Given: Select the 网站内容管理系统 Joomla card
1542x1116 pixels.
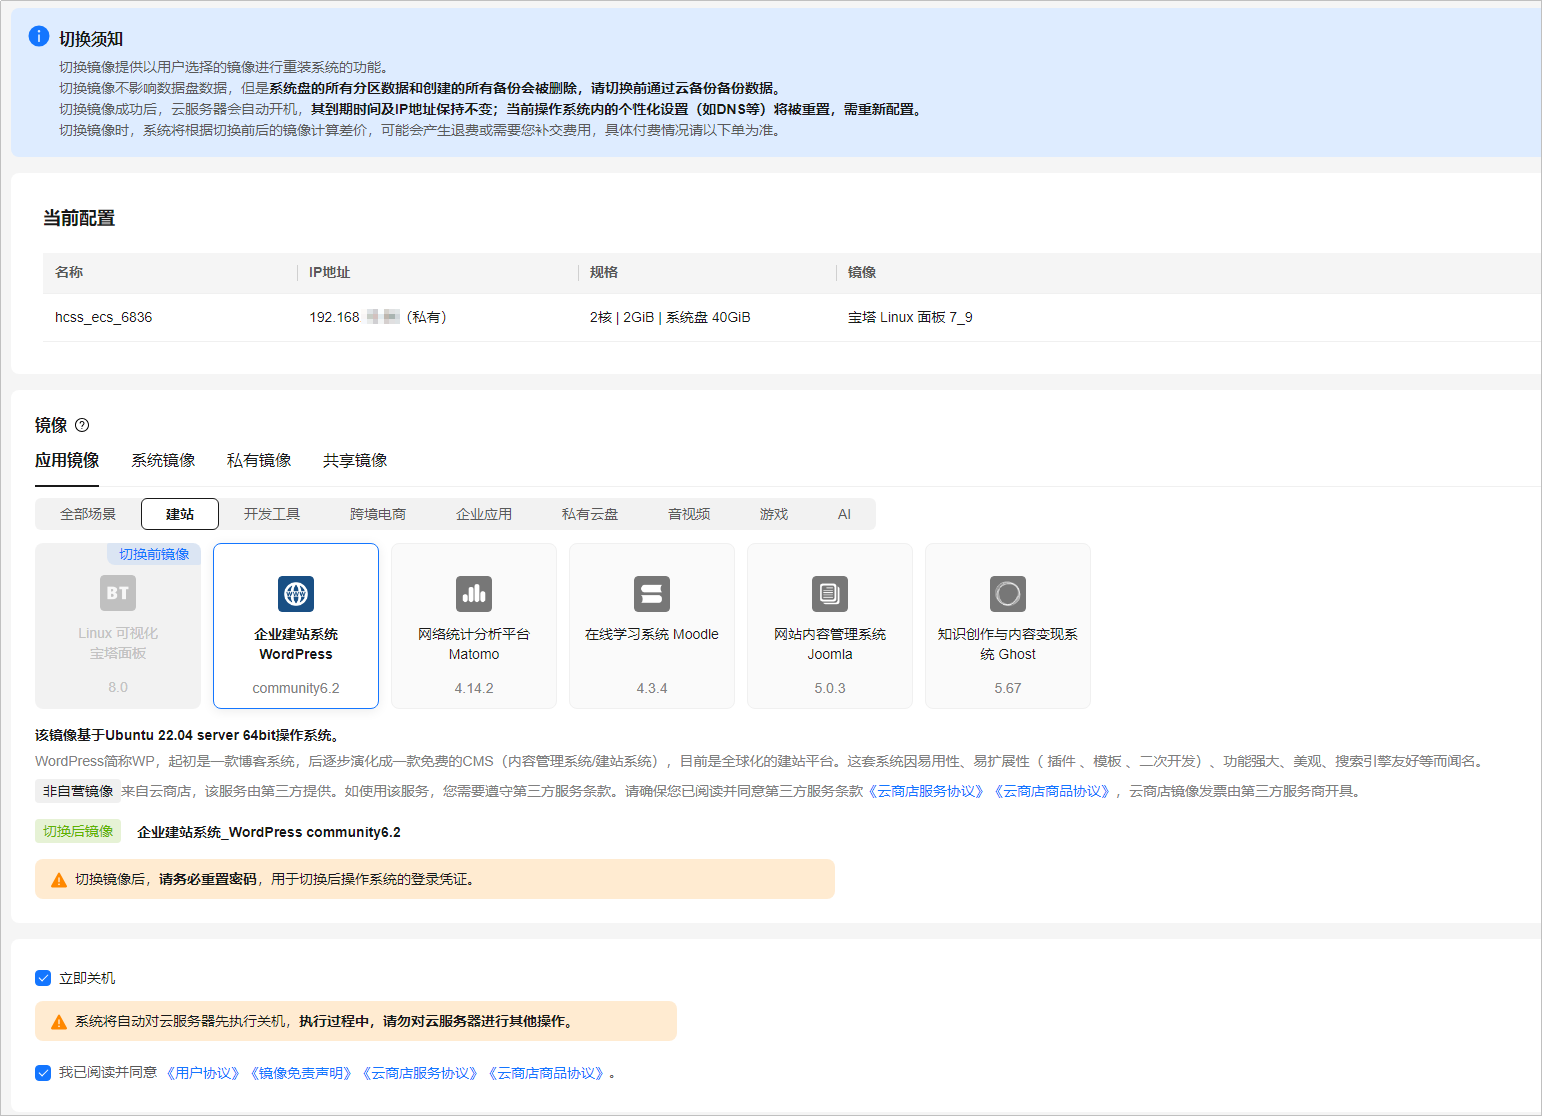Looking at the screenshot, I should pyautogui.click(x=830, y=626).
